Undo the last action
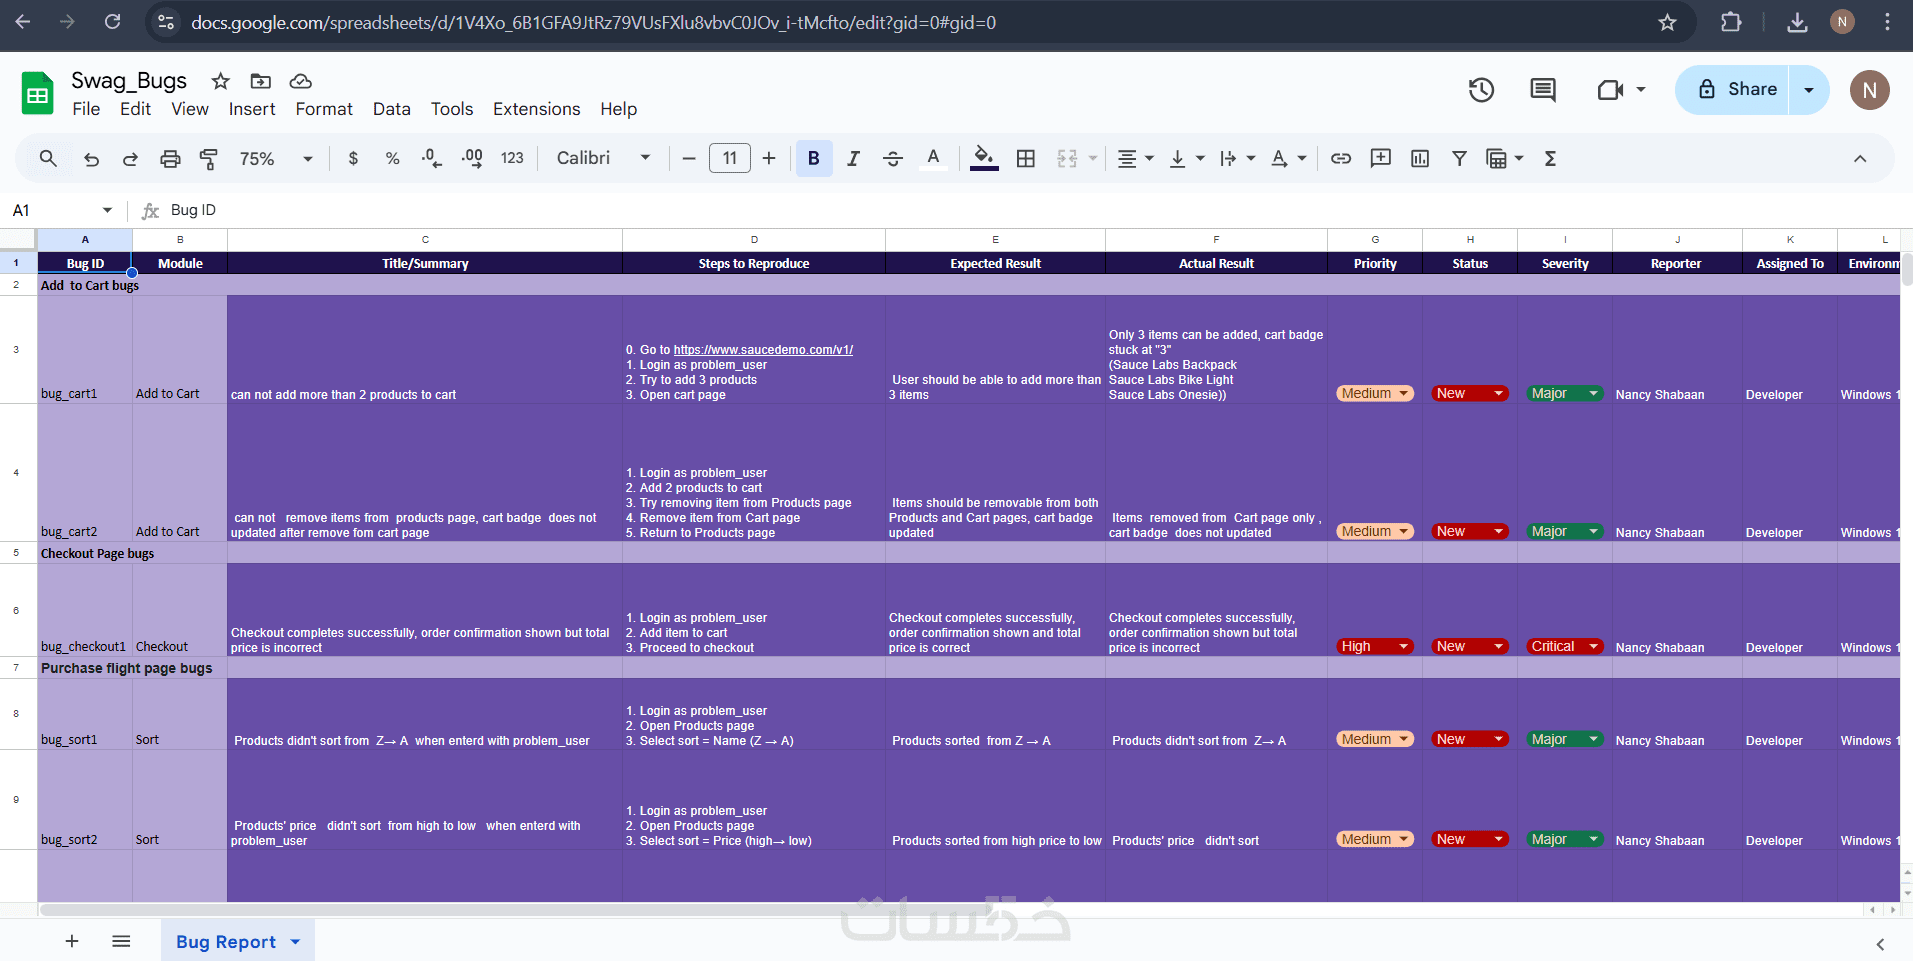 [91, 158]
